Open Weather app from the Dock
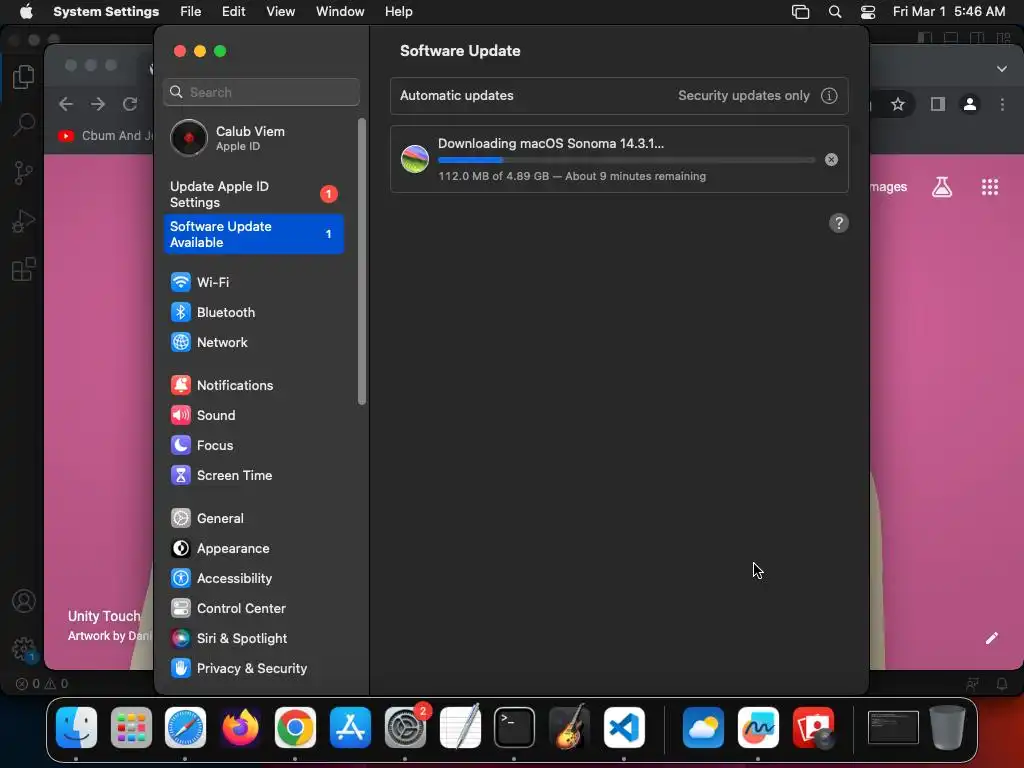This screenshot has width=1024, height=768. click(x=703, y=727)
